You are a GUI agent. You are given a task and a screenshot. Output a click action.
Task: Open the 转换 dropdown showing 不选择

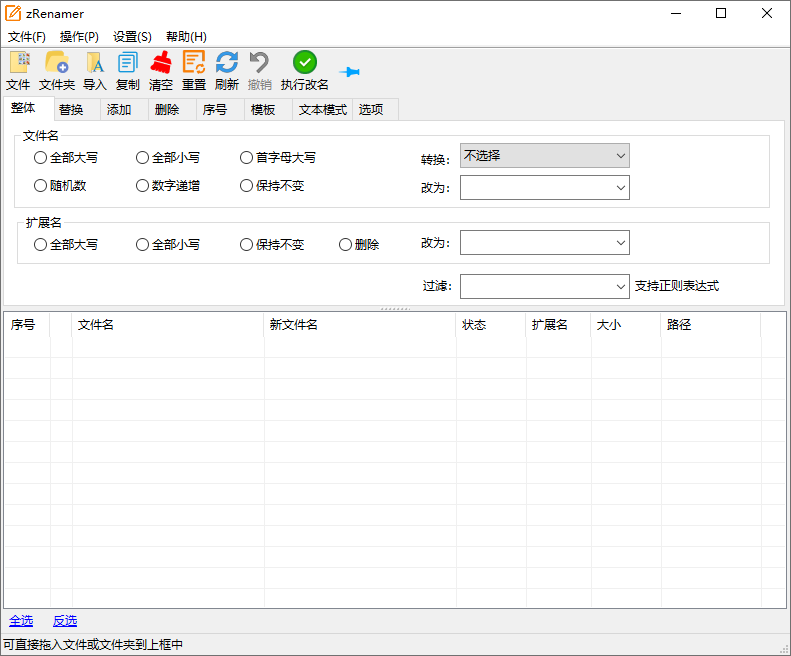(x=544, y=155)
